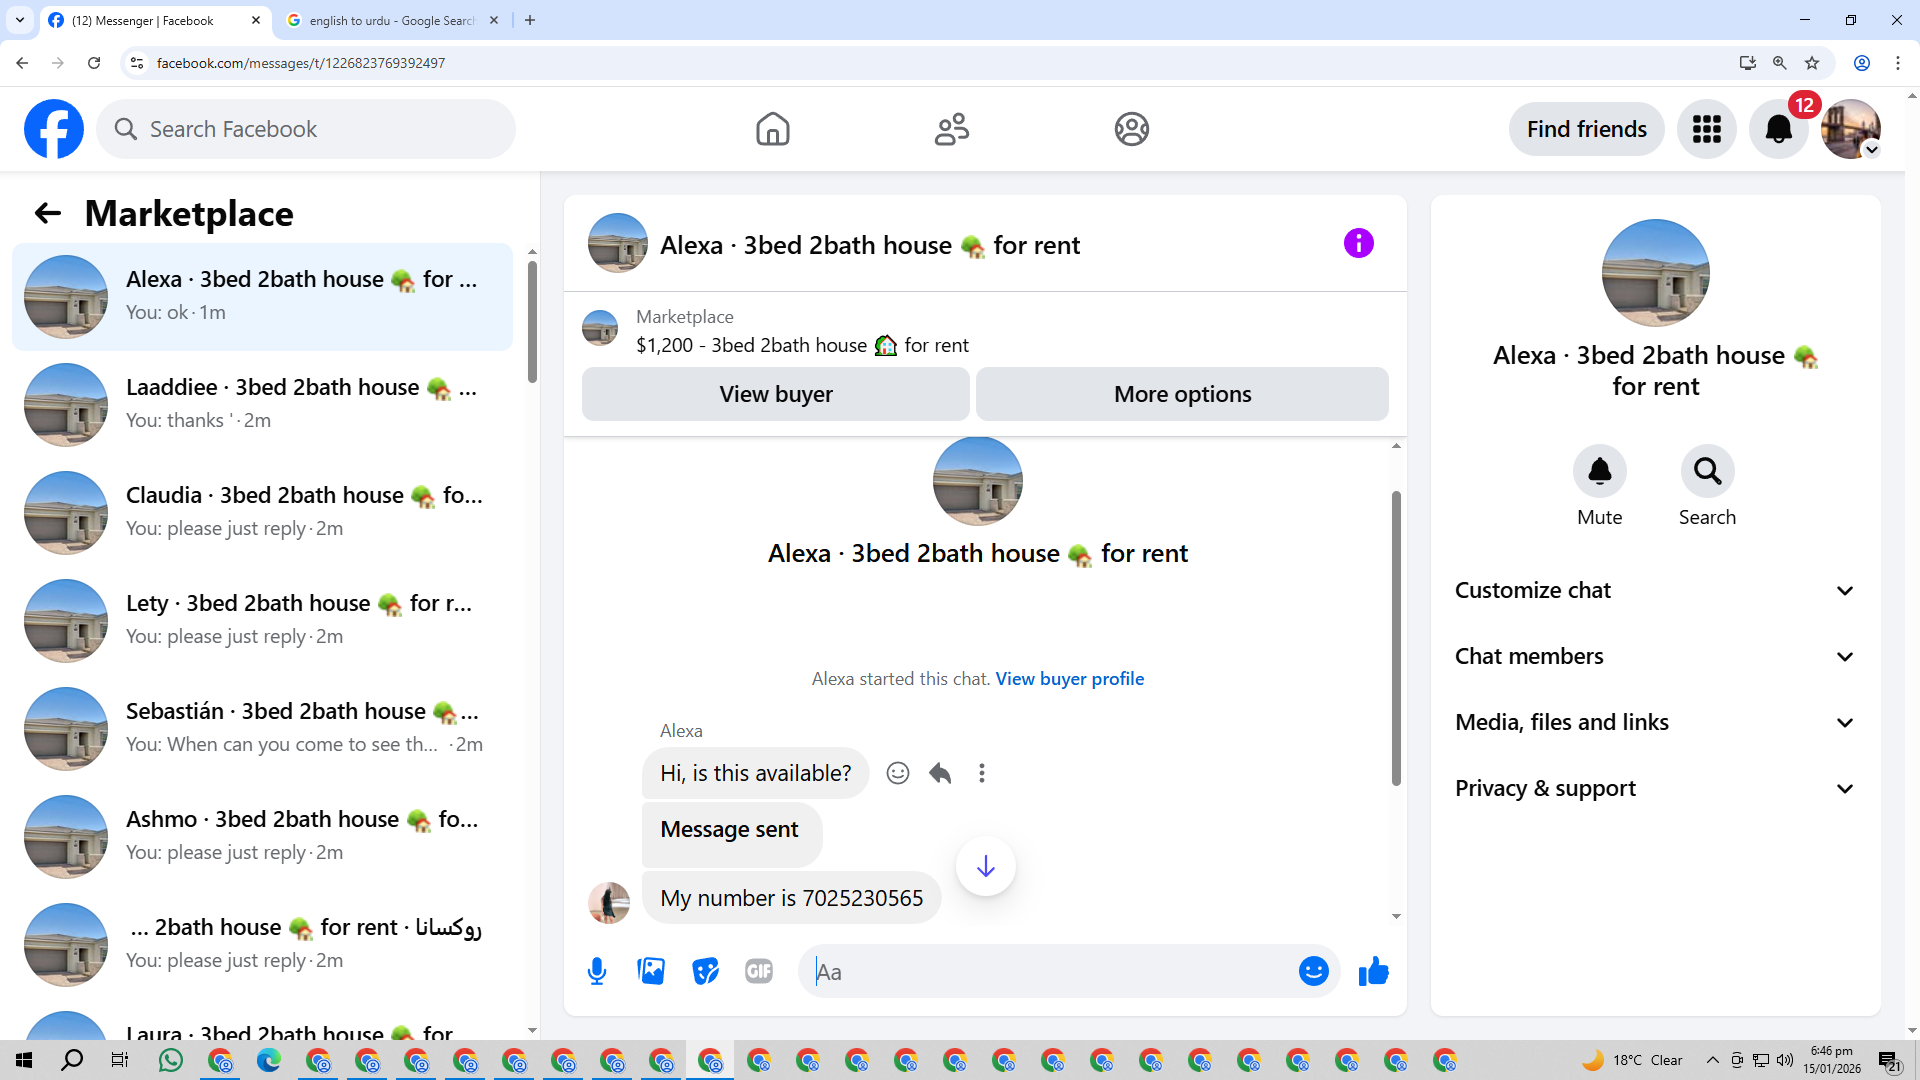
Task: Expand Privacy & support section
Action: pos(1655,788)
